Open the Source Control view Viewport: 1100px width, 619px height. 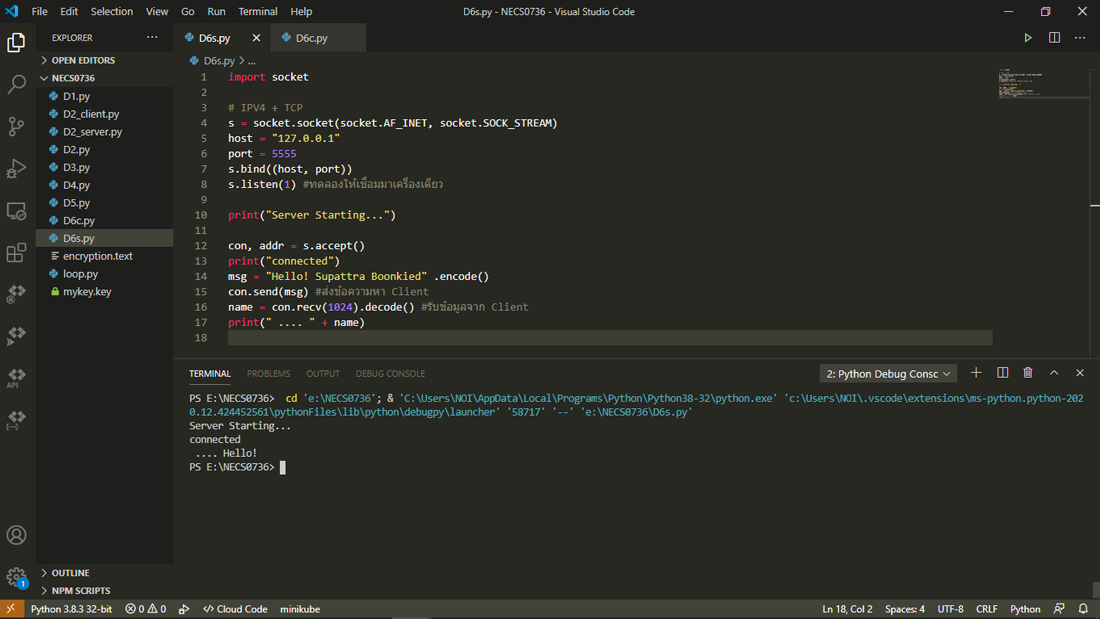(x=16, y=126)
